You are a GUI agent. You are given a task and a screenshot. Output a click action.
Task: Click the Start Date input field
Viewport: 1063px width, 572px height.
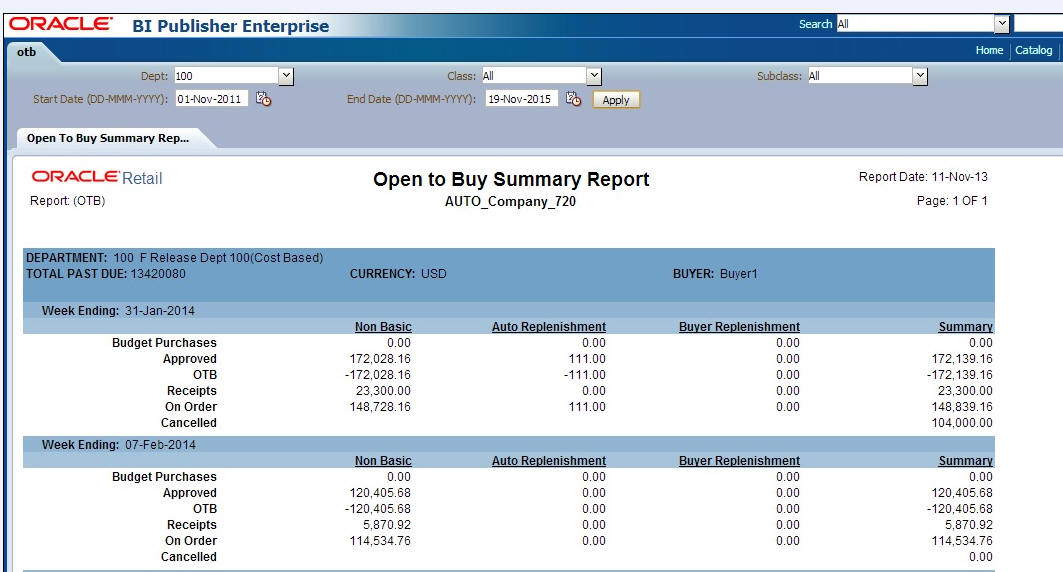(212, 99)
